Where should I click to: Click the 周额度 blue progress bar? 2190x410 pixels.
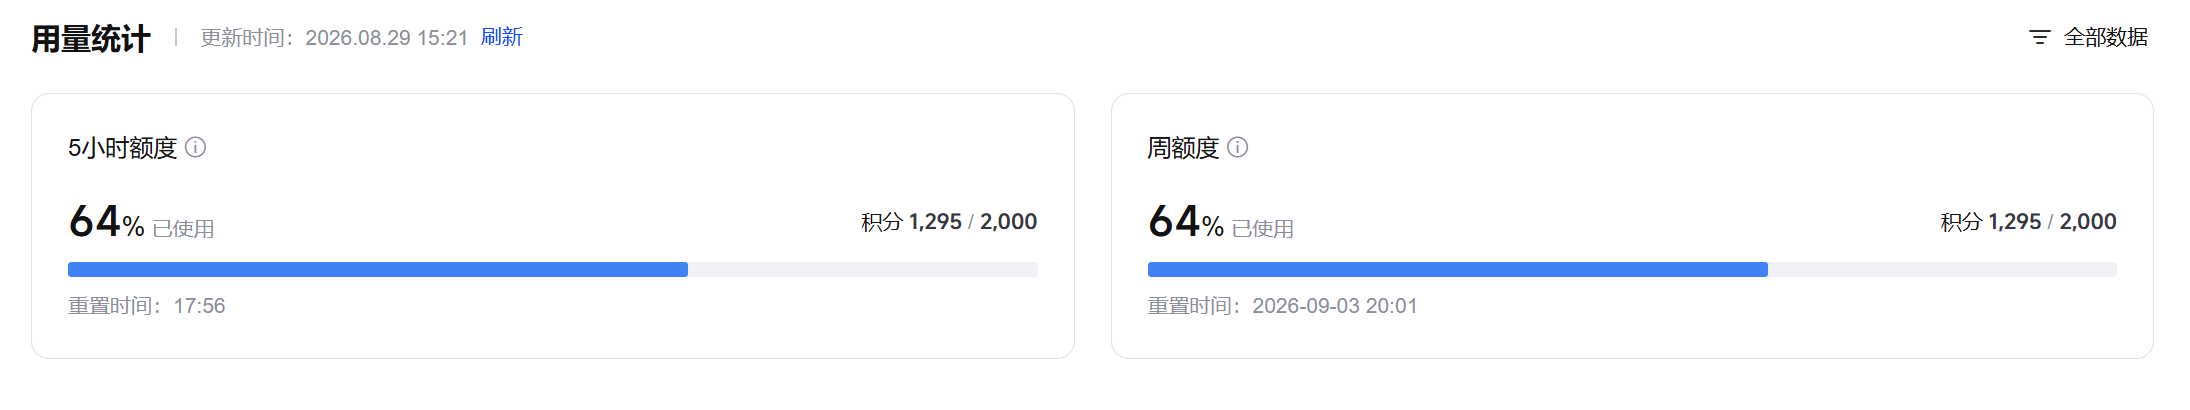point(1458,269)
